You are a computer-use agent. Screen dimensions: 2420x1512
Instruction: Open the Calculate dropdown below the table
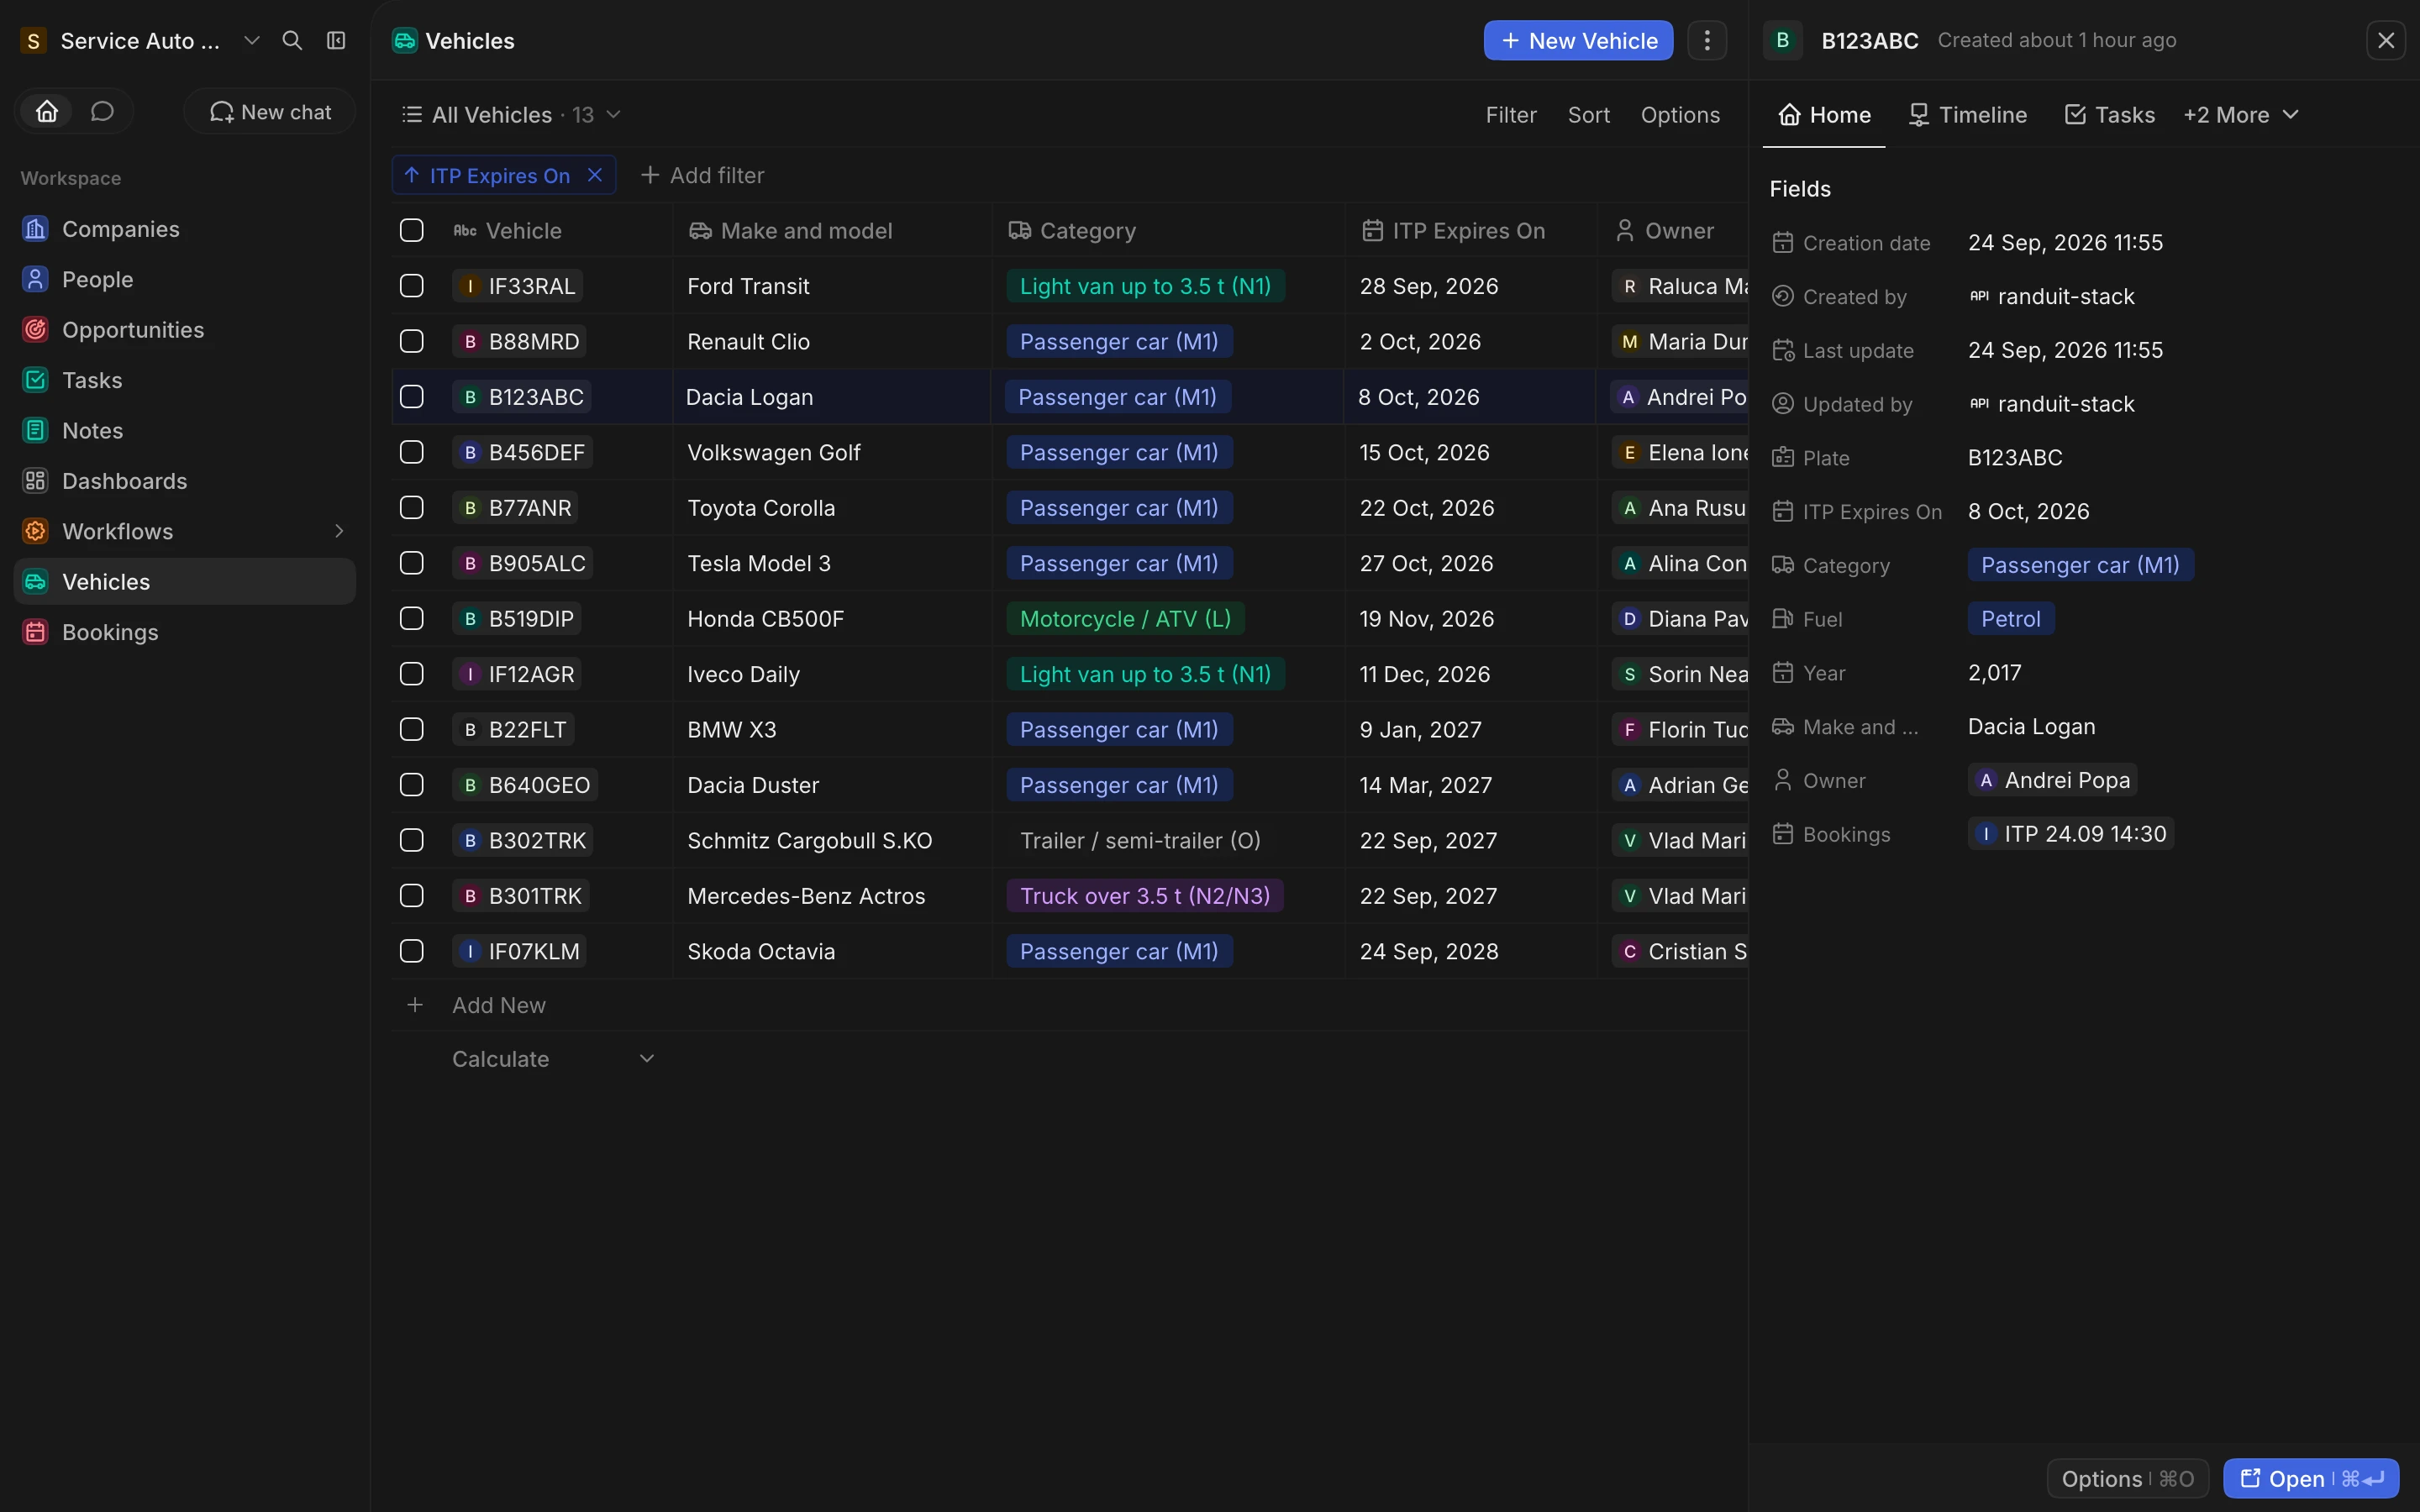(x=553, y=1059)
